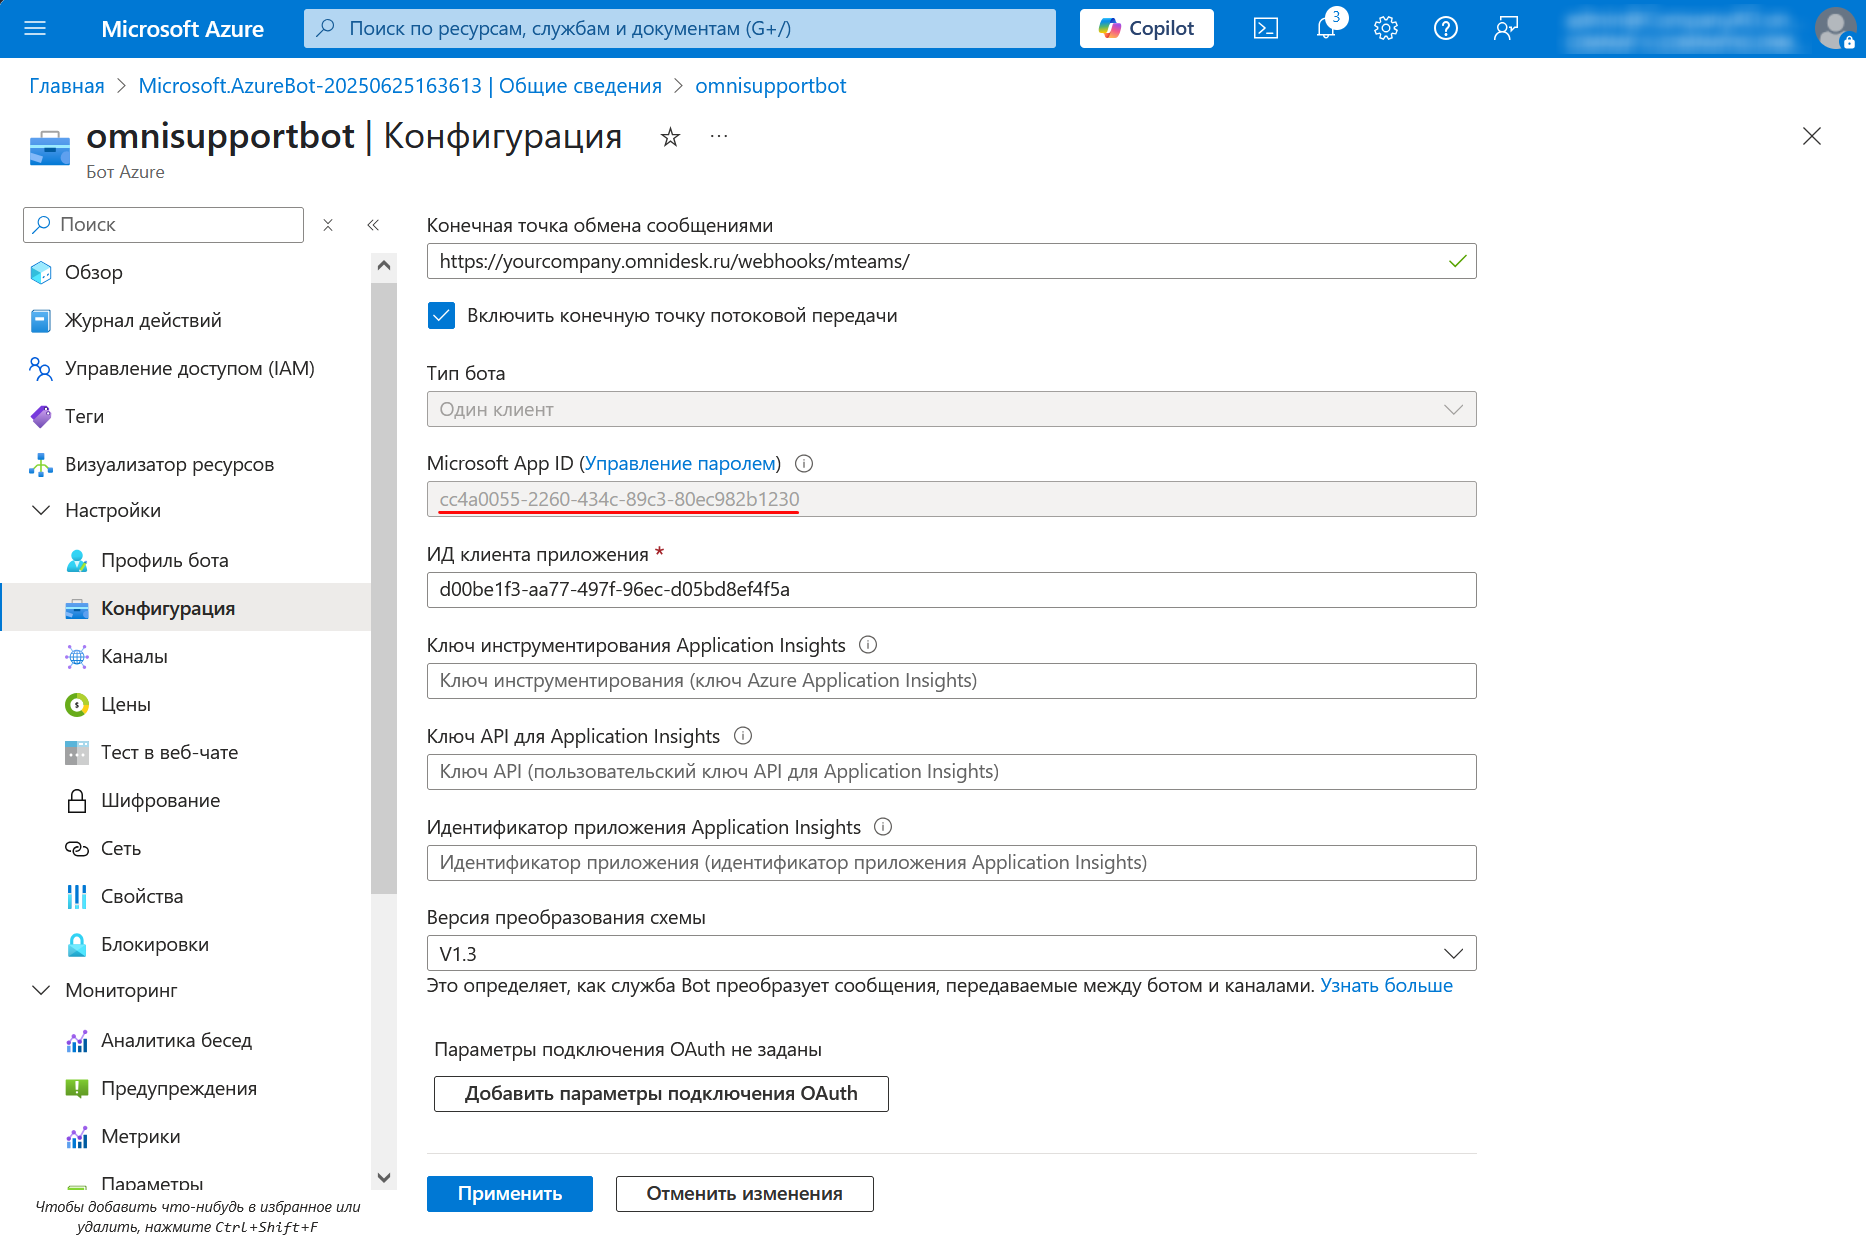Open the schema transformation version dropdown

(951, 954)
